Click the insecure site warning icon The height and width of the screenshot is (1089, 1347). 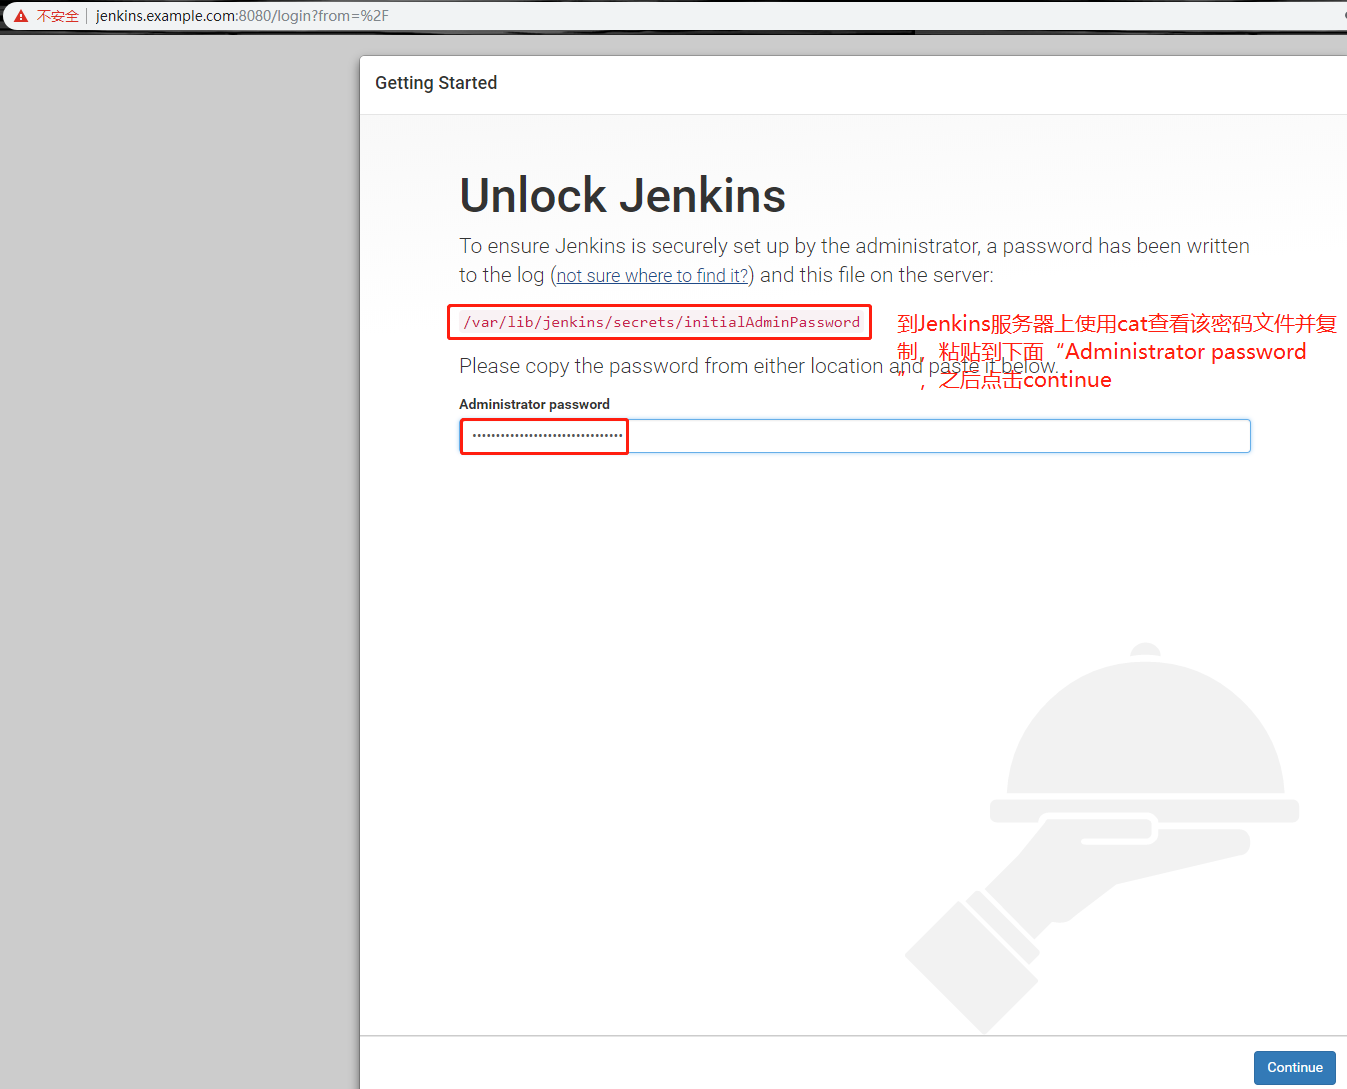point(21,16)
